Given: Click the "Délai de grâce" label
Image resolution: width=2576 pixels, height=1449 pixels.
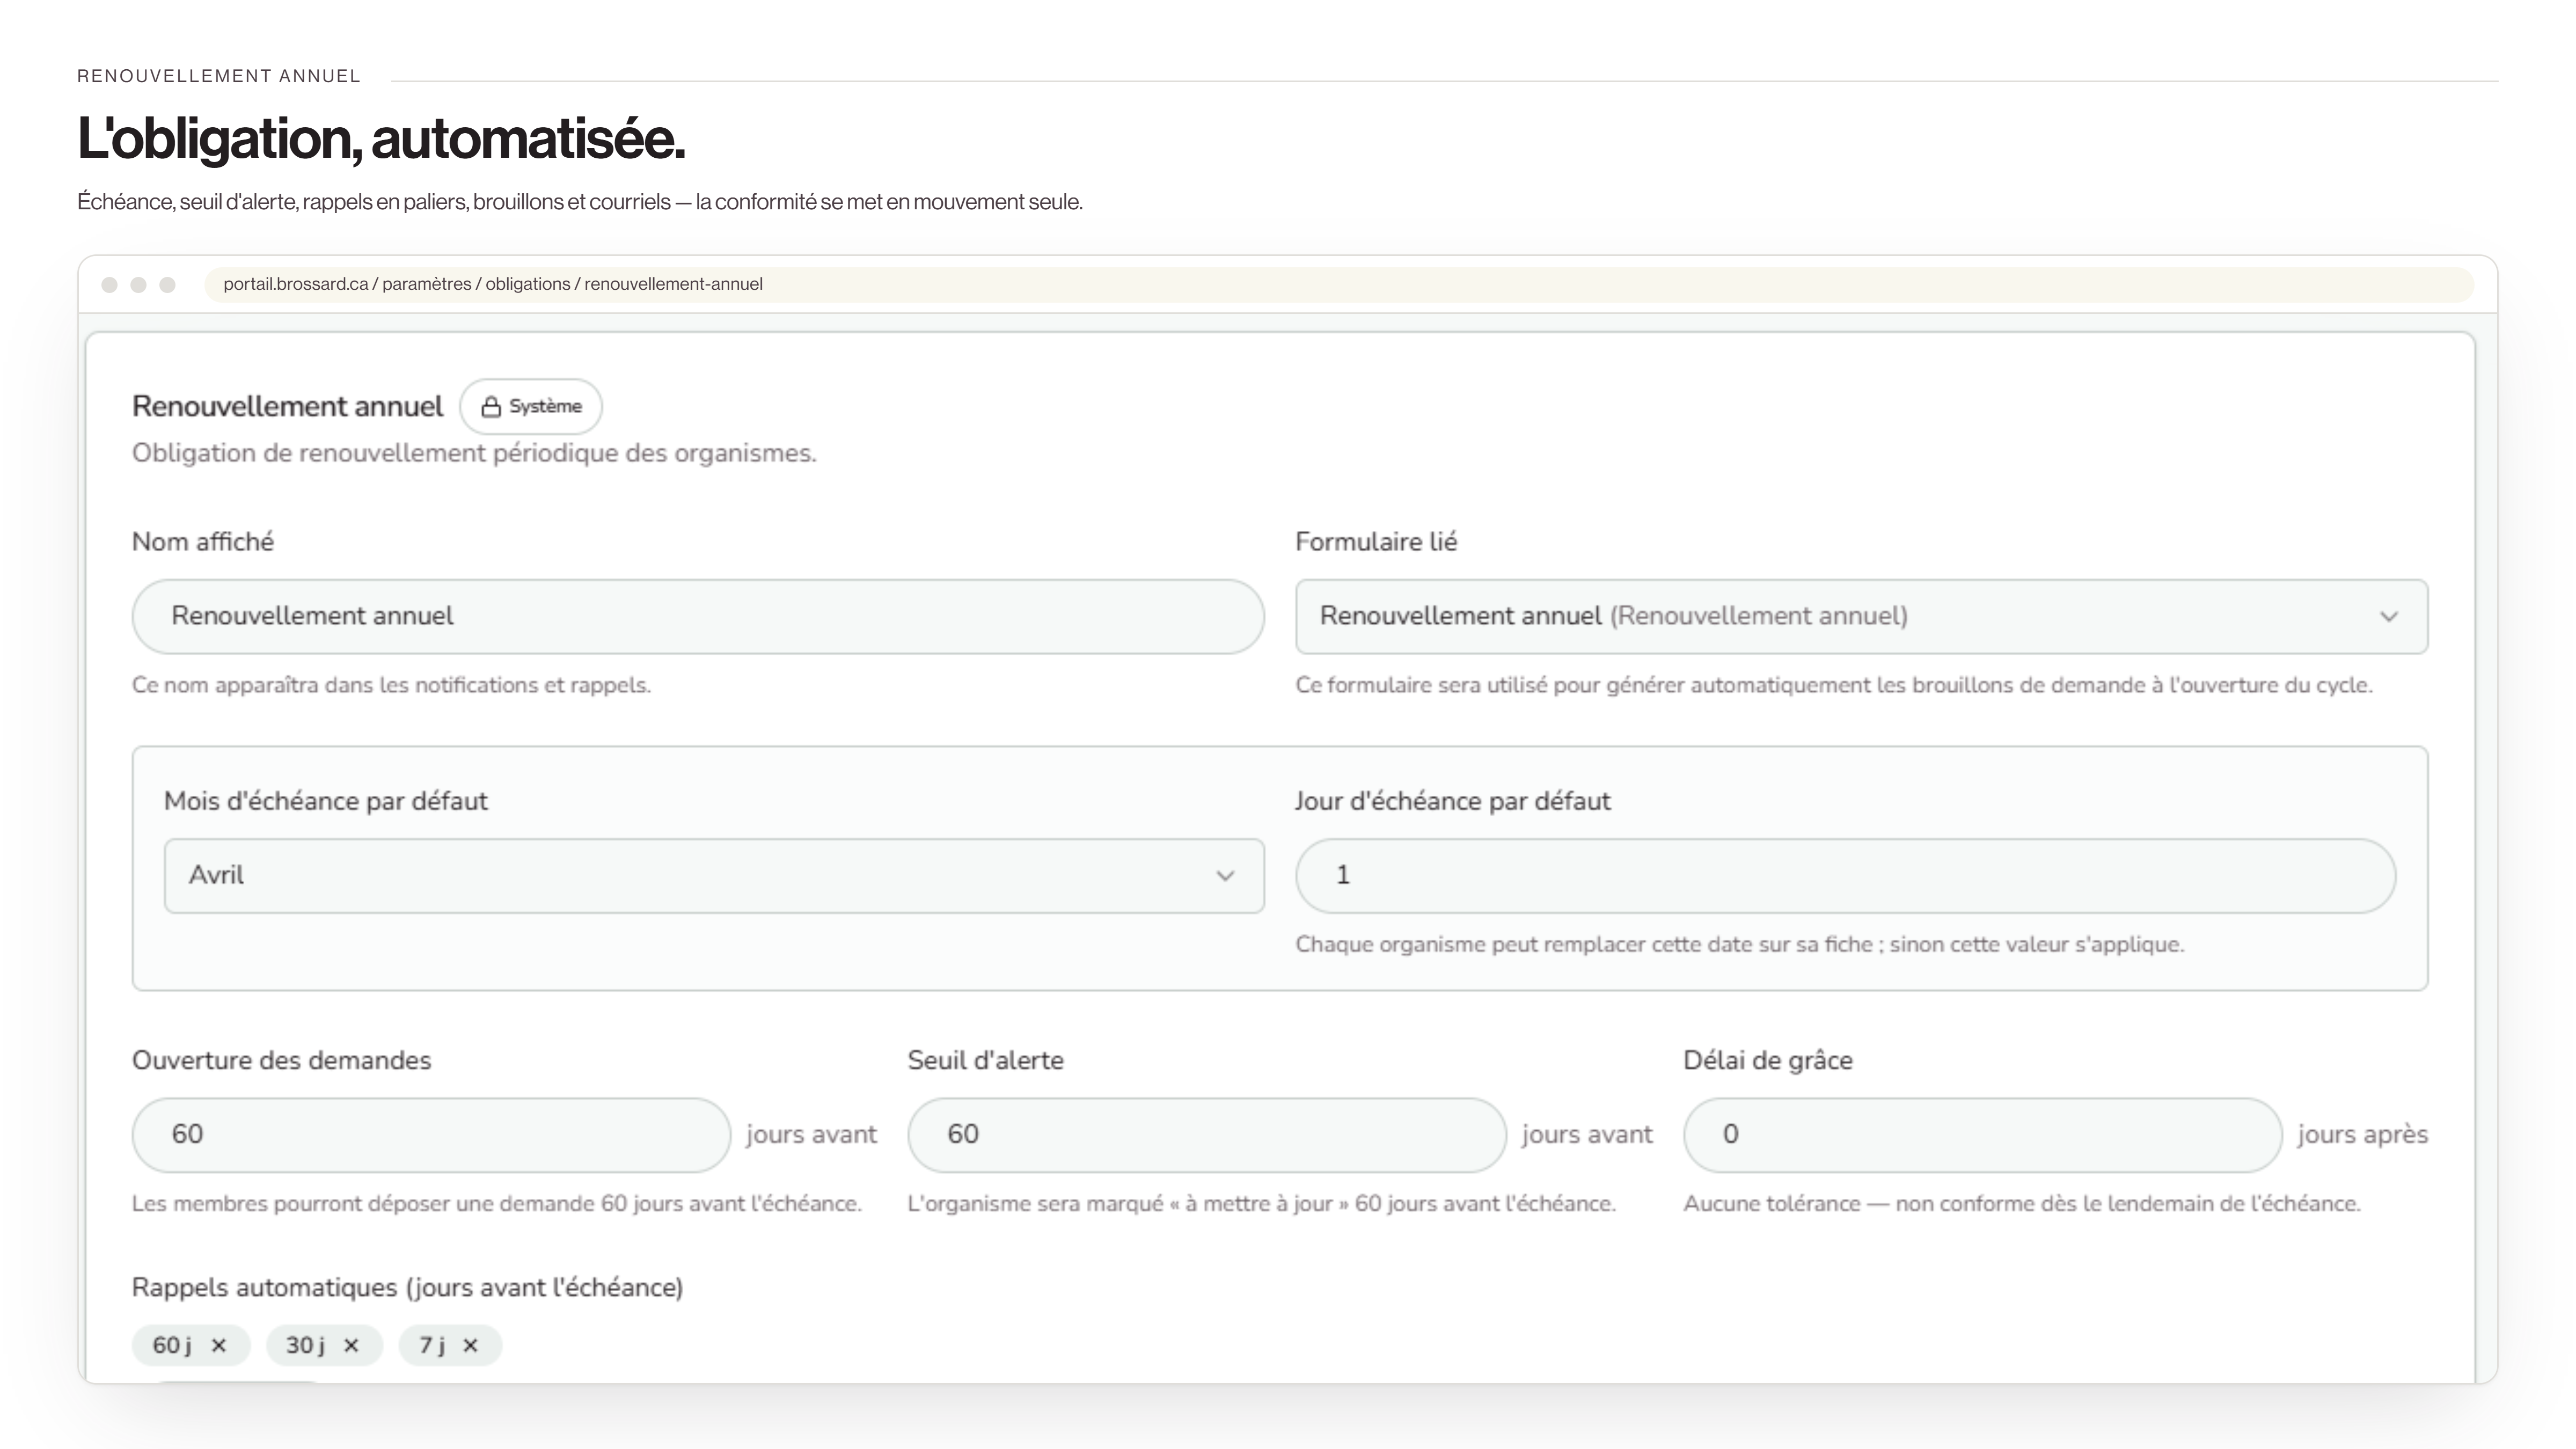Looking at the screenshot, I should (1768, 1060).
